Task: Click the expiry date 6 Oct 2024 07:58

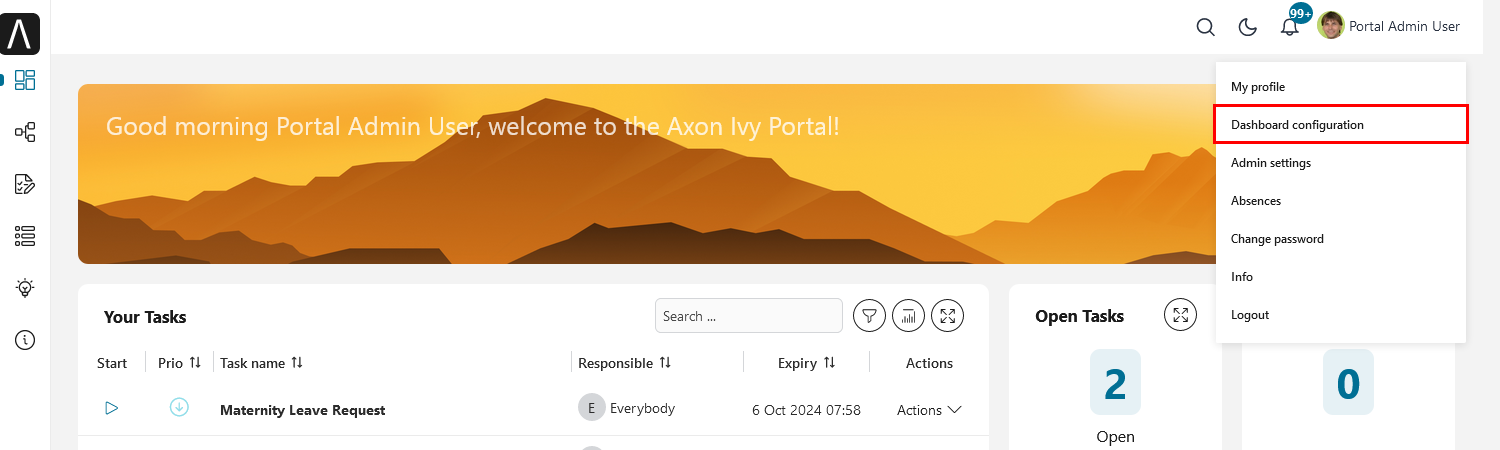Action: point(806,410)
